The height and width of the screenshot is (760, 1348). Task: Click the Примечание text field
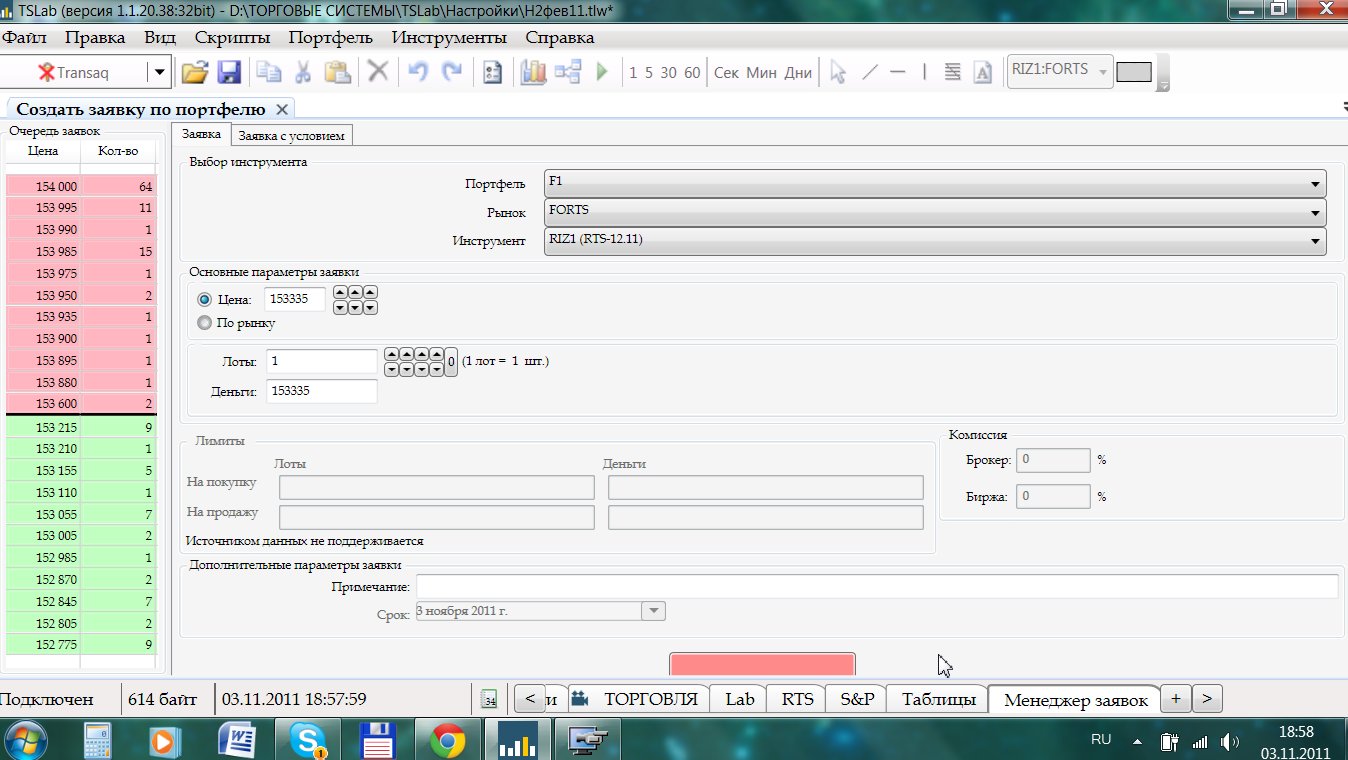click(876, 586)
